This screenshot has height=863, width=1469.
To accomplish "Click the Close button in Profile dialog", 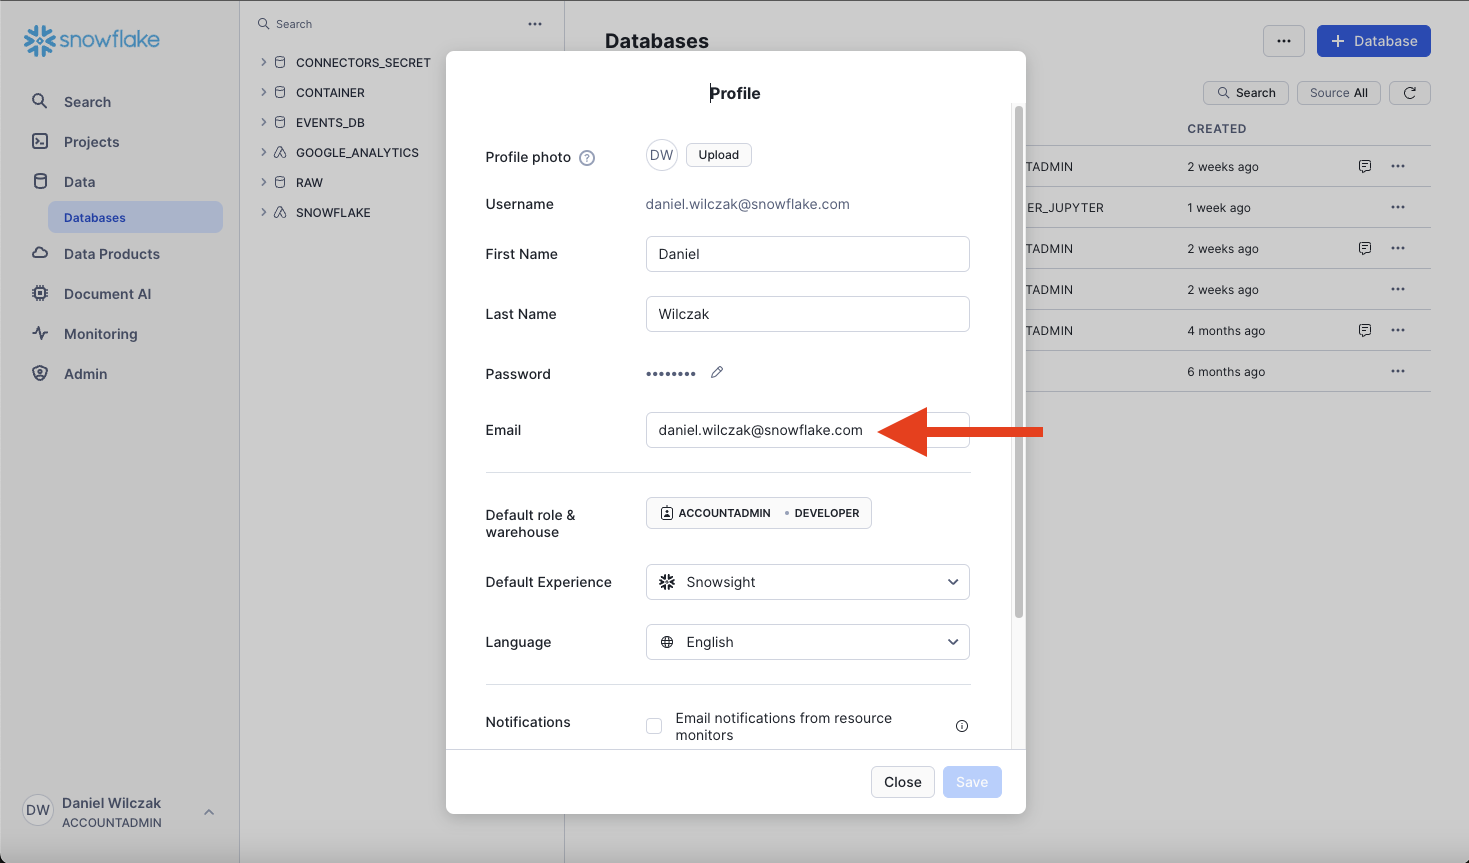I will [902, 782].
